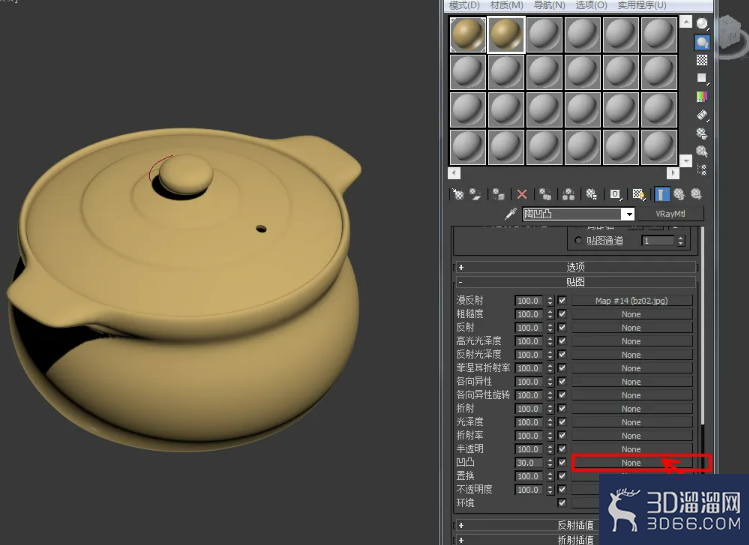Reset map with red X icon
The height and width of the screenshot is (545, 749).
click(x=522, y=194)
